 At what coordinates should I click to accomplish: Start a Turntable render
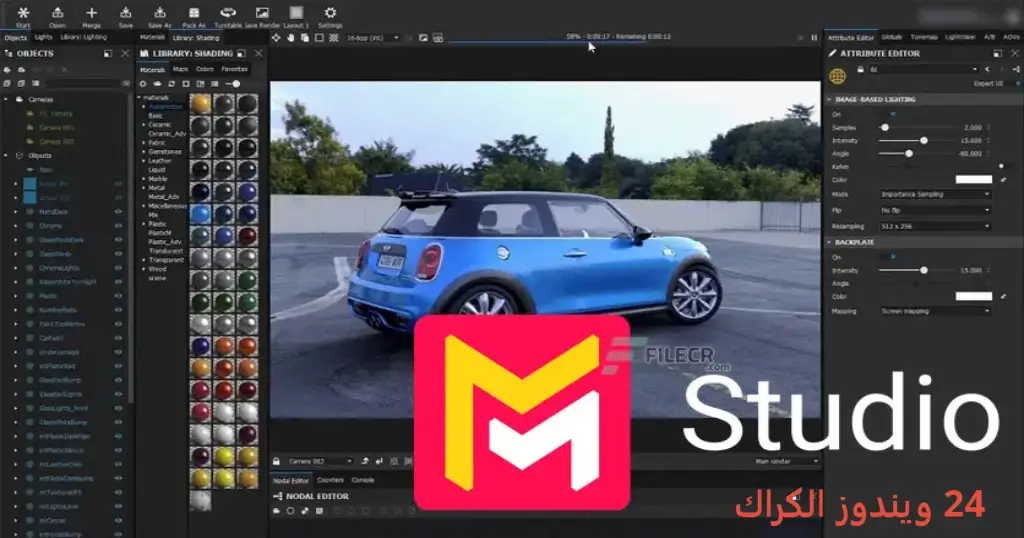[228, 12]
